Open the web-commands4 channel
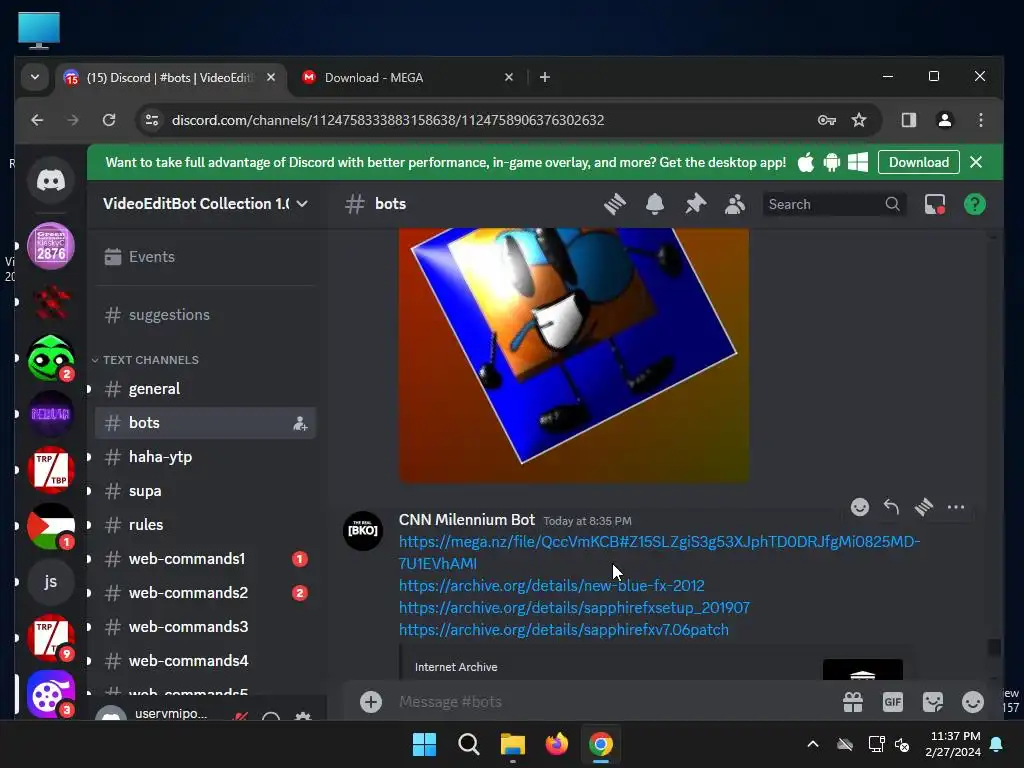The width and height of the screenshot is (1024, 768). pos(205,660)
